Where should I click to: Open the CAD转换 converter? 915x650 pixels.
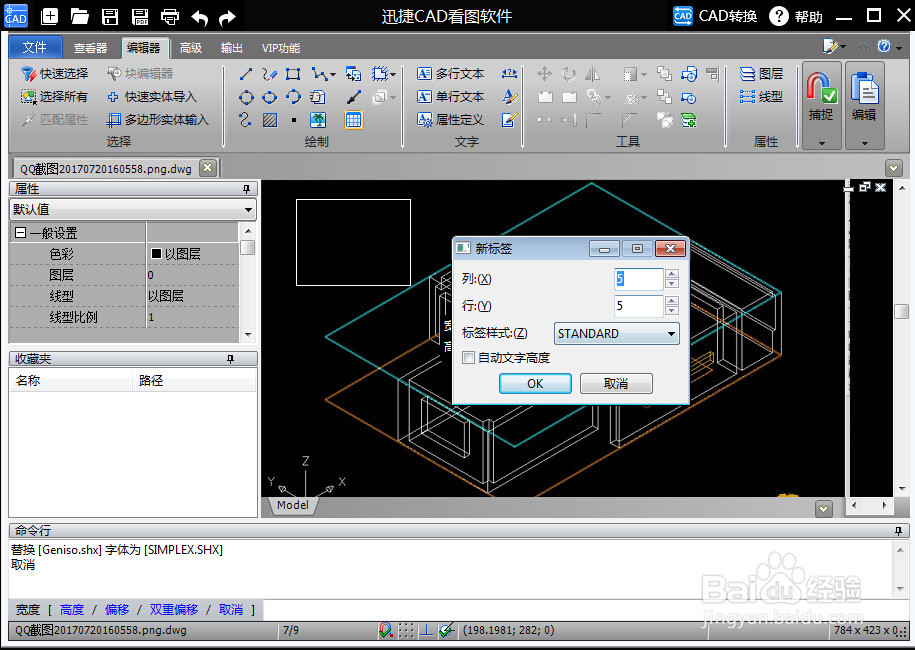[715, 16]
